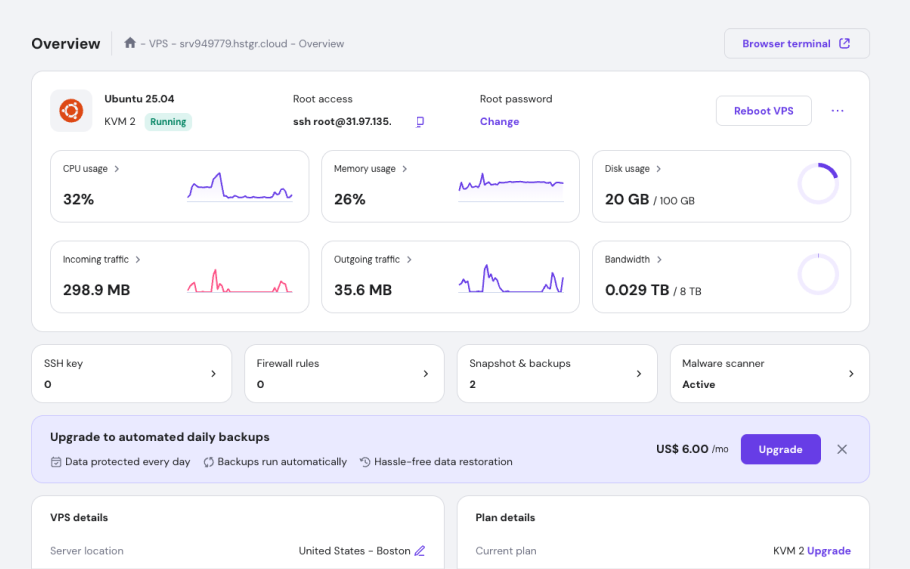The image size is (910, 569).
Task: Click the Disk usage ring indicator
Action: coord(818,183)
